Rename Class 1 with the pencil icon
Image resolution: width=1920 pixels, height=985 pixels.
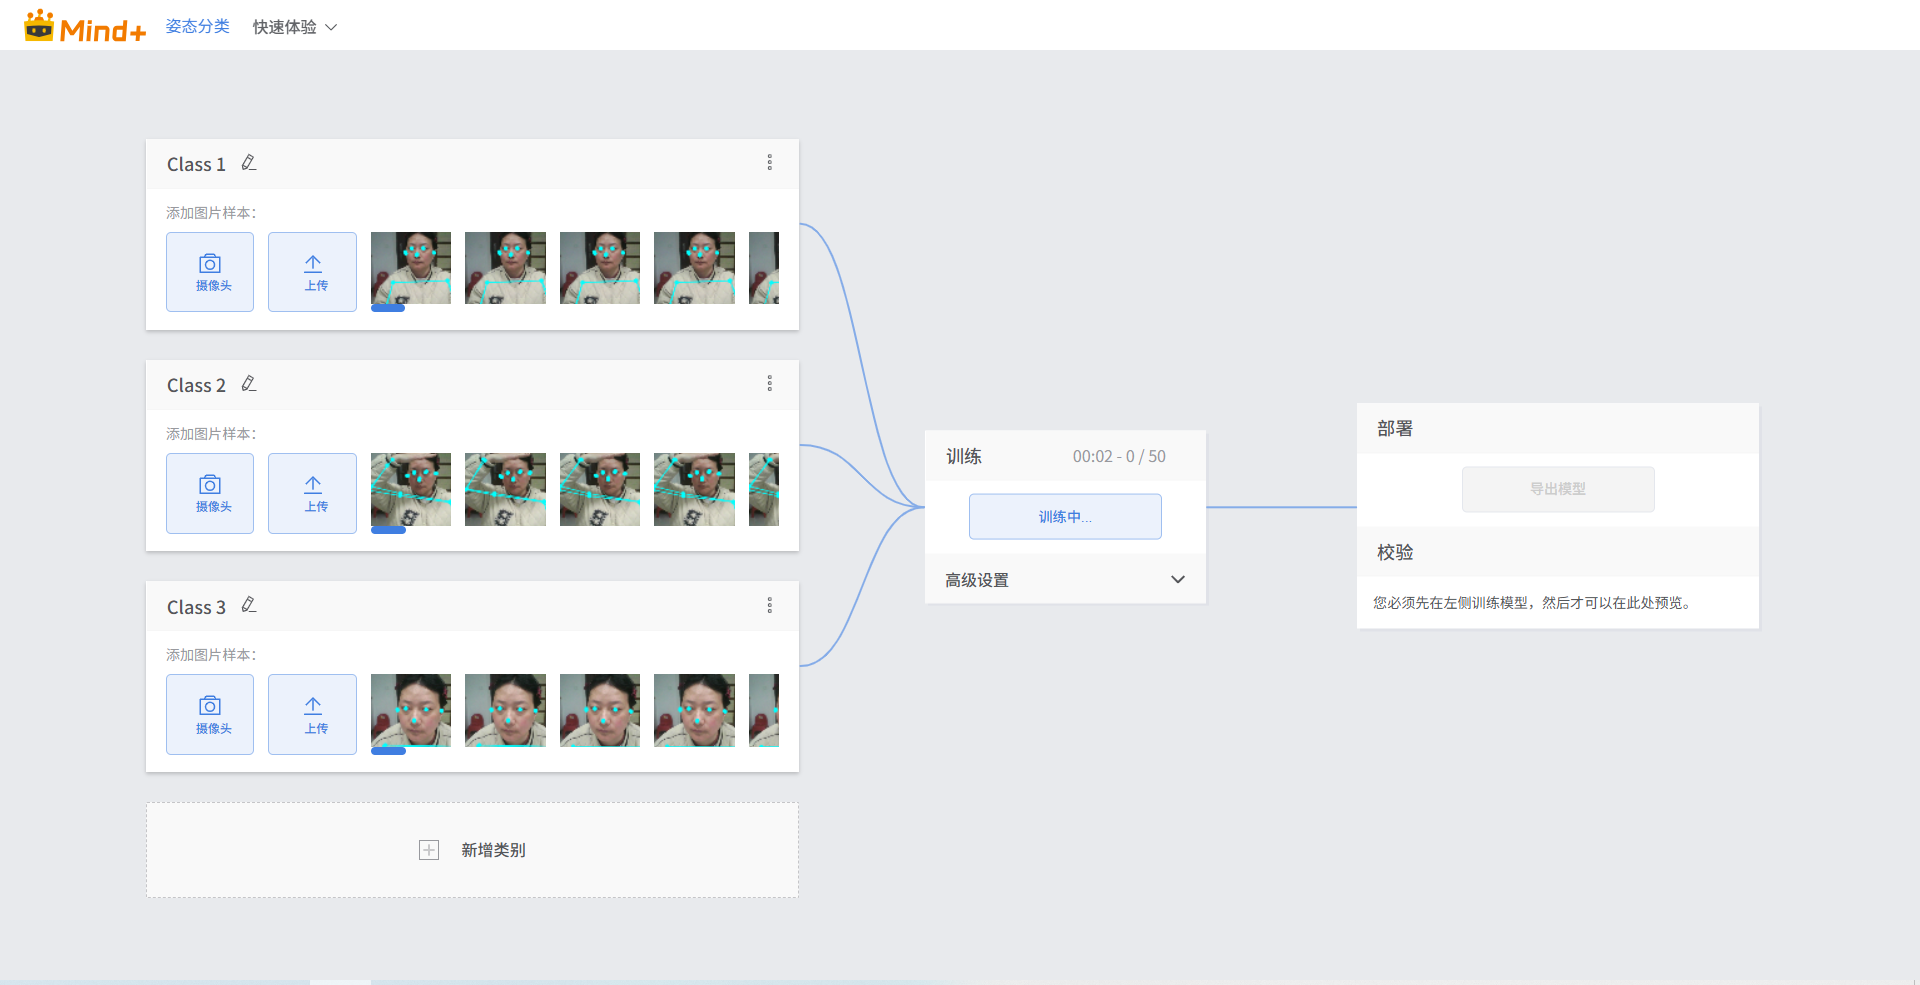tap(249, 163)
